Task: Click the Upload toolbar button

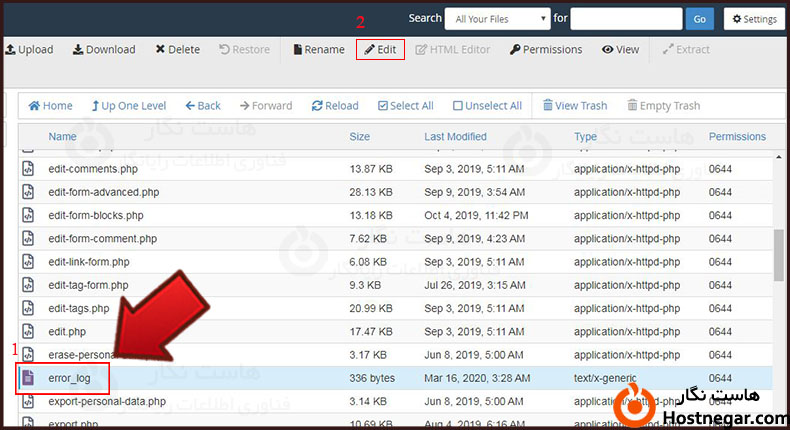Action: (29, 49)
